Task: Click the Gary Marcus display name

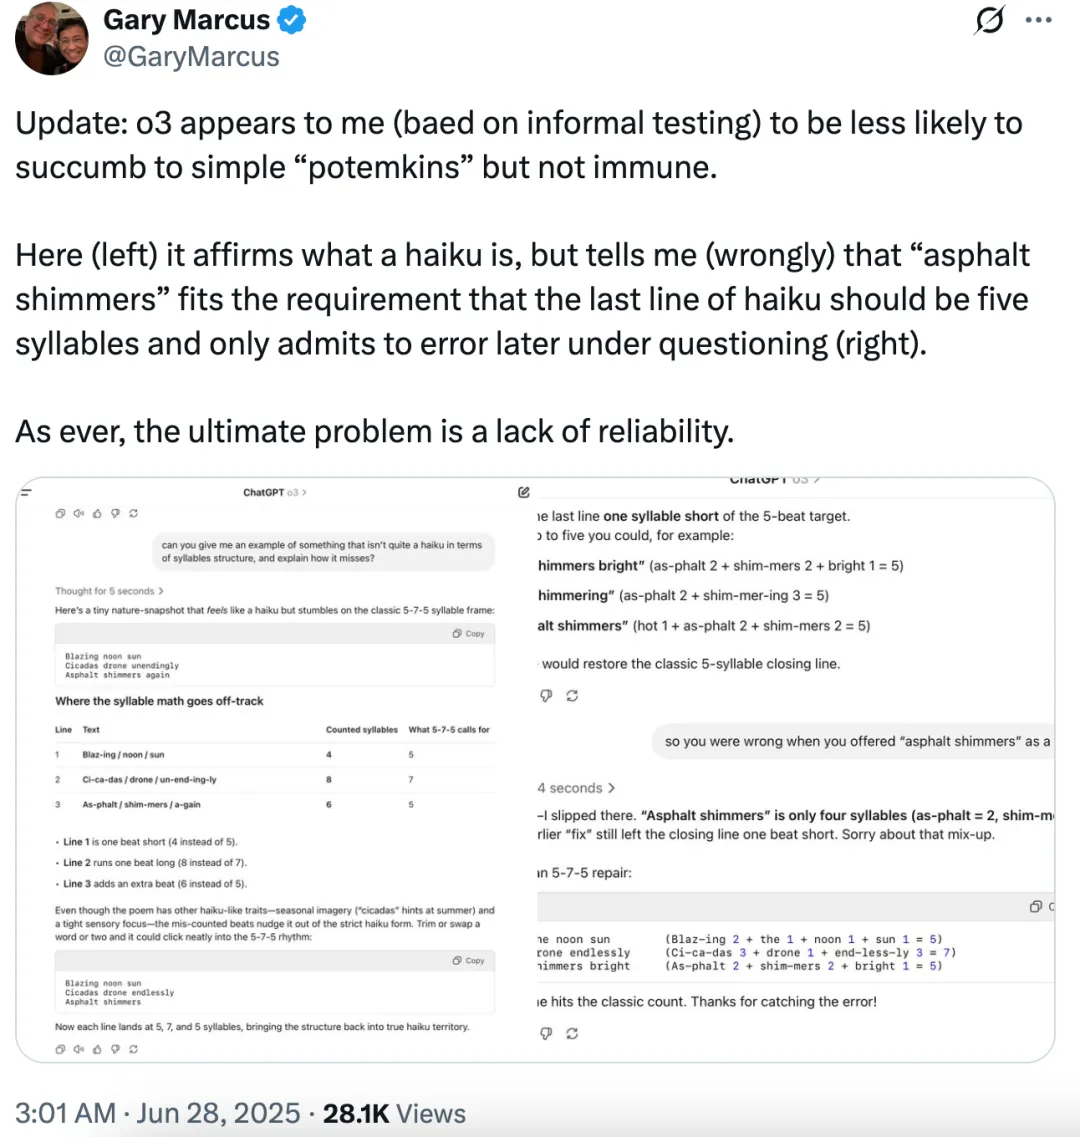Action: pyautogui.click(x=186, y=20)
